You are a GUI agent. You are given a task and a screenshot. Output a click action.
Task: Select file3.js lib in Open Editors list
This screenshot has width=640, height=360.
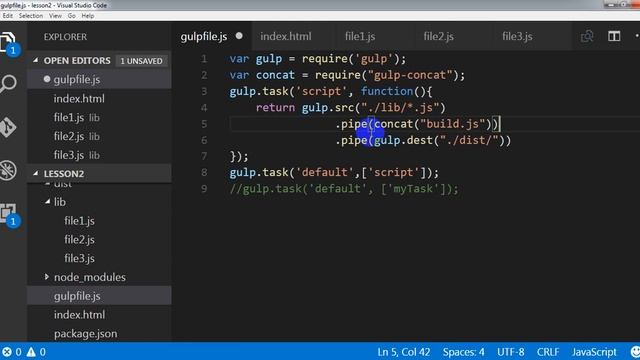tap(99, 155)
